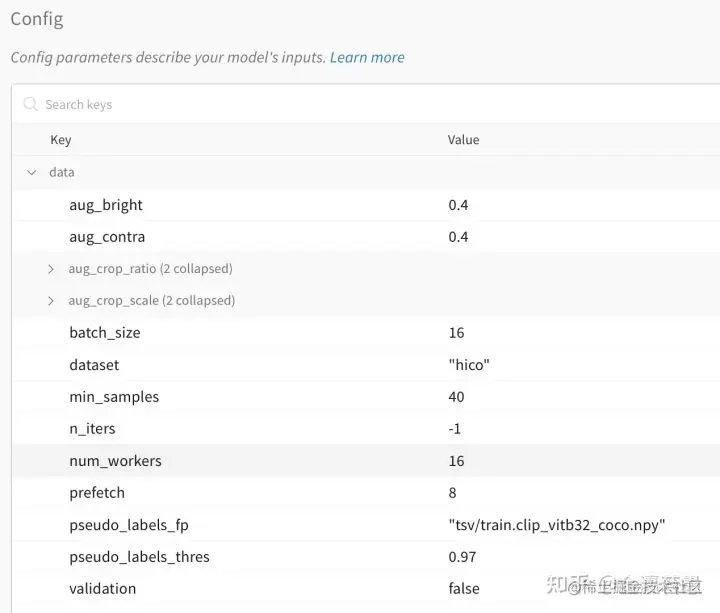Click the Key column header
This screenshot has height=613, width=720.
tap(61, 140)
